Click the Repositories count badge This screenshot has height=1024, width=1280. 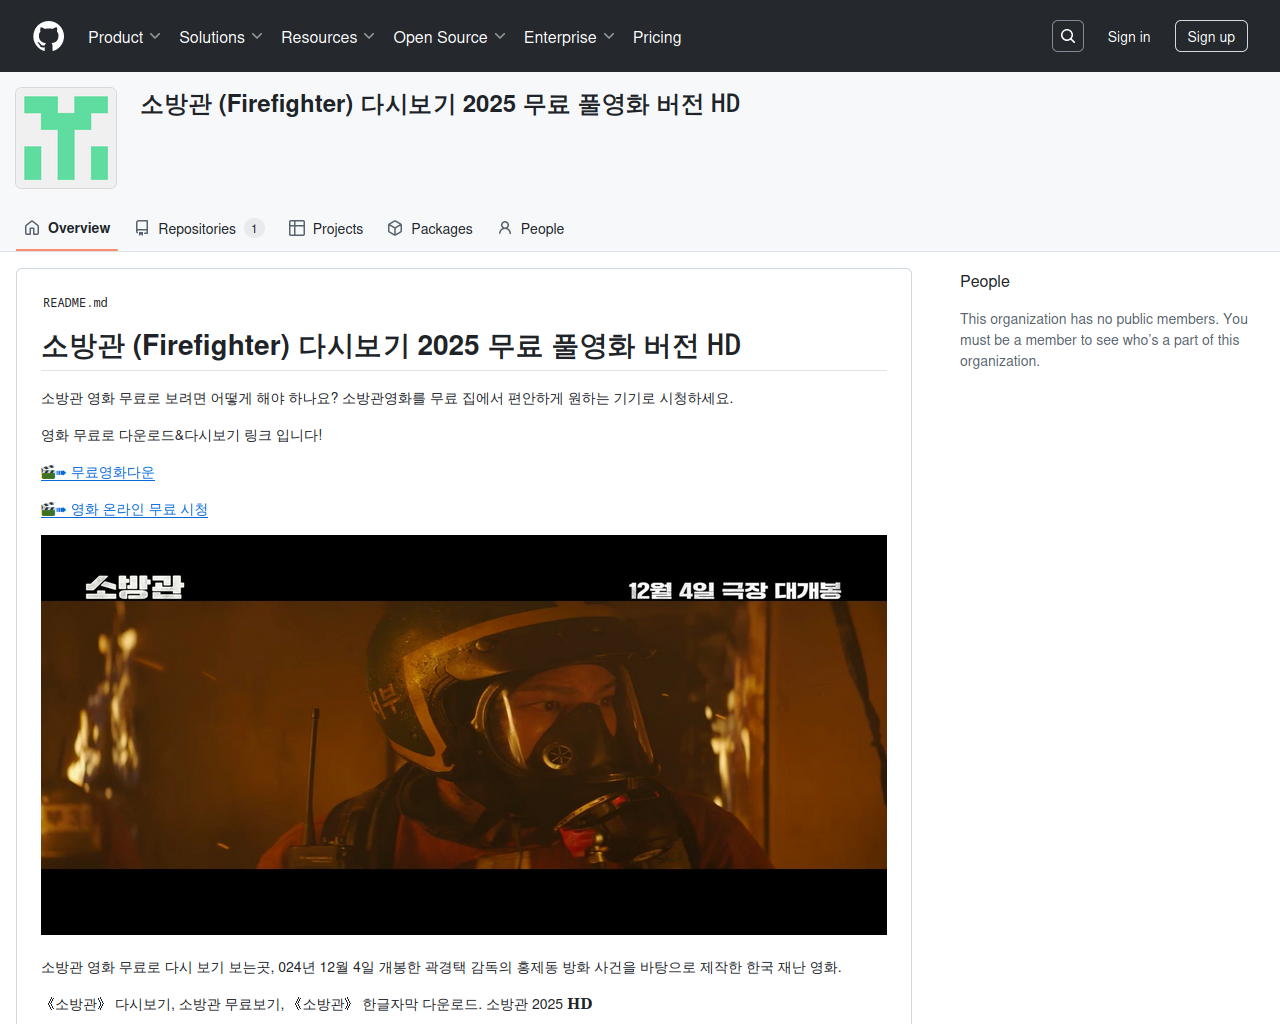point(254,229)
